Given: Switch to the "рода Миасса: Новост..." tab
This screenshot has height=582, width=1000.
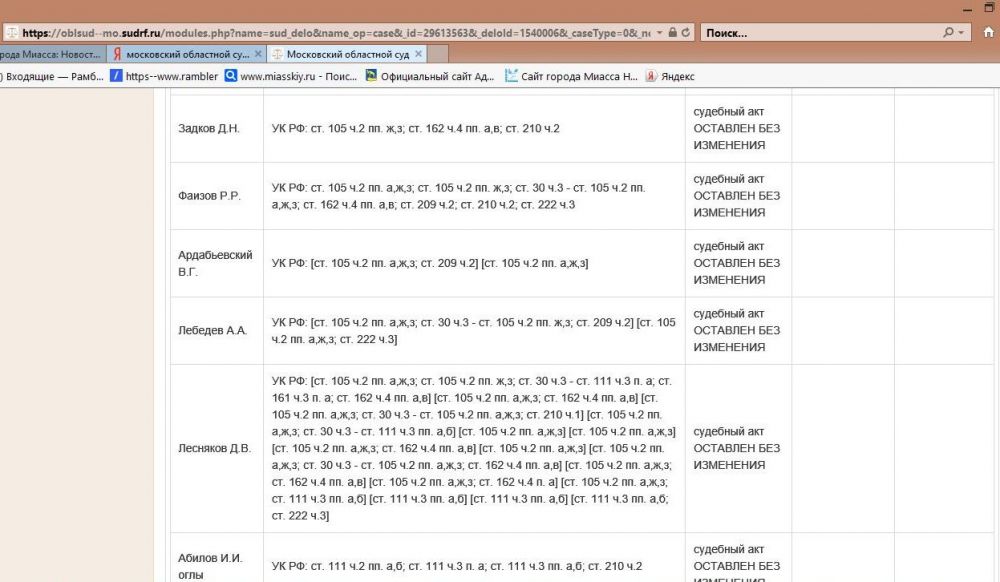Looking at the screenshot, I should click(50, 54).
